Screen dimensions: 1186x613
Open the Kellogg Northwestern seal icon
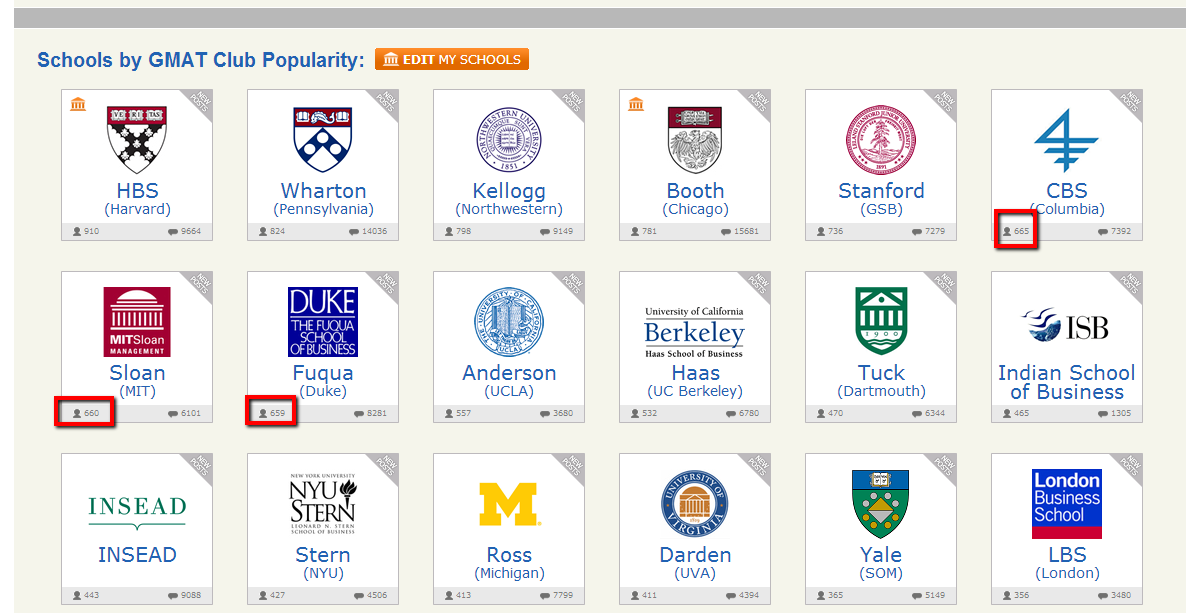pyautogui.click(x=509, y=139)
